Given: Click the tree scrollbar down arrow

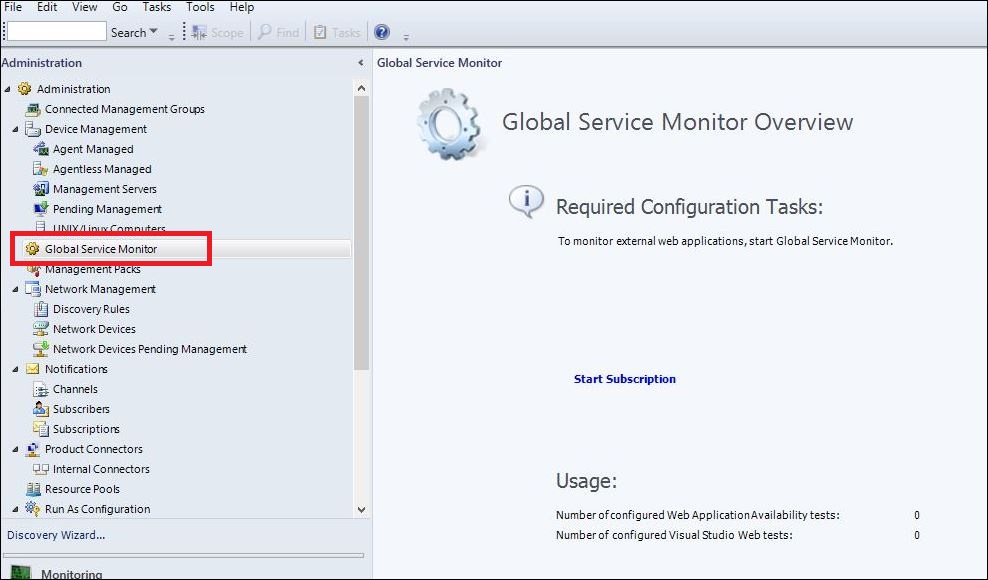Looking at the screenshot, I should pyautogui.click(x=361, y=509).
